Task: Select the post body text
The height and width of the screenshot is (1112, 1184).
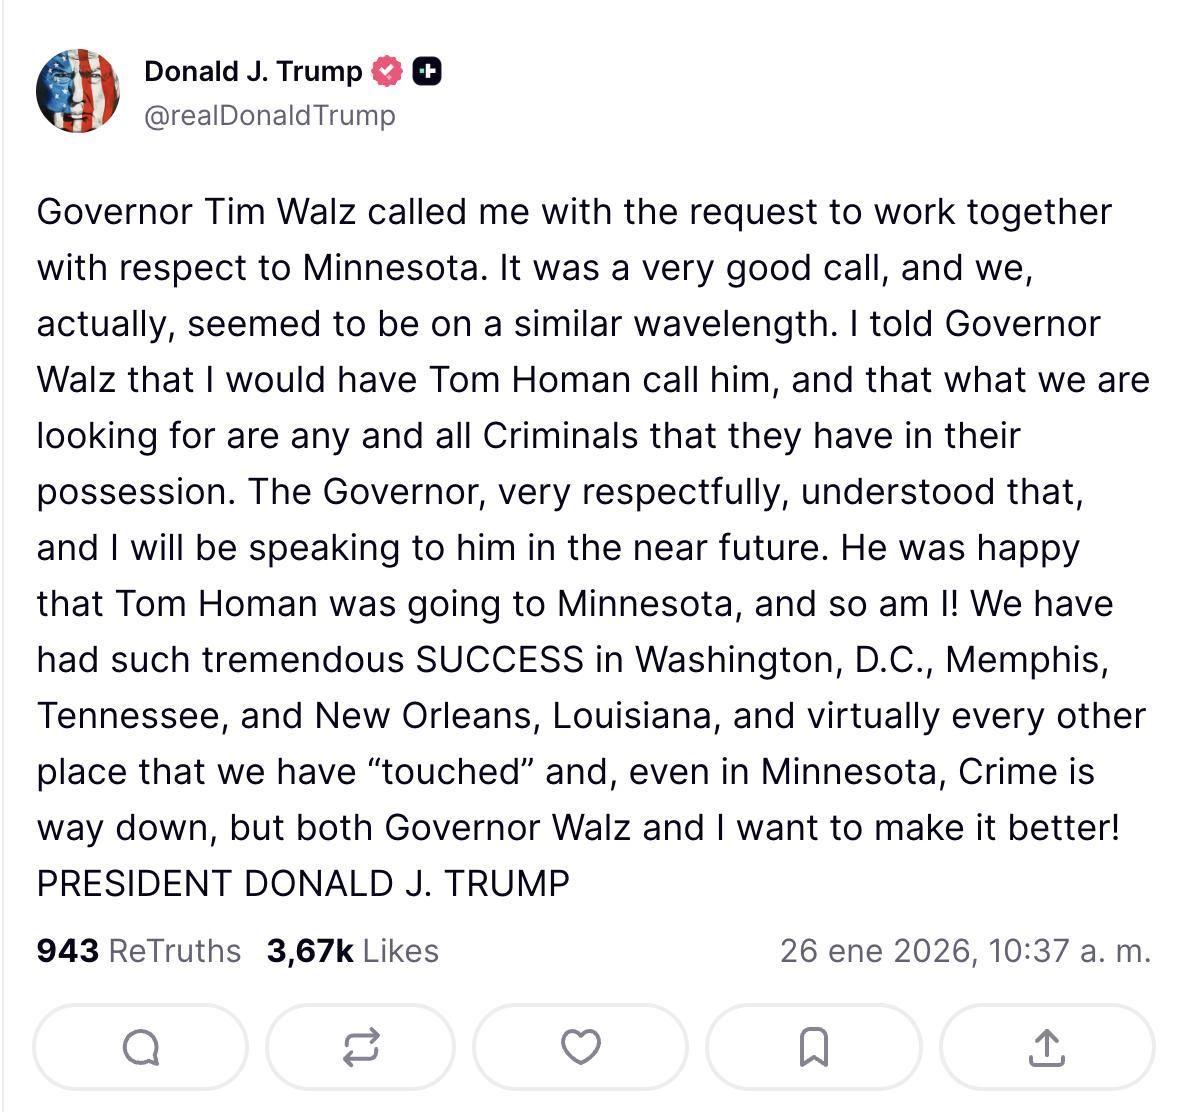Action: tap(575, 547)
